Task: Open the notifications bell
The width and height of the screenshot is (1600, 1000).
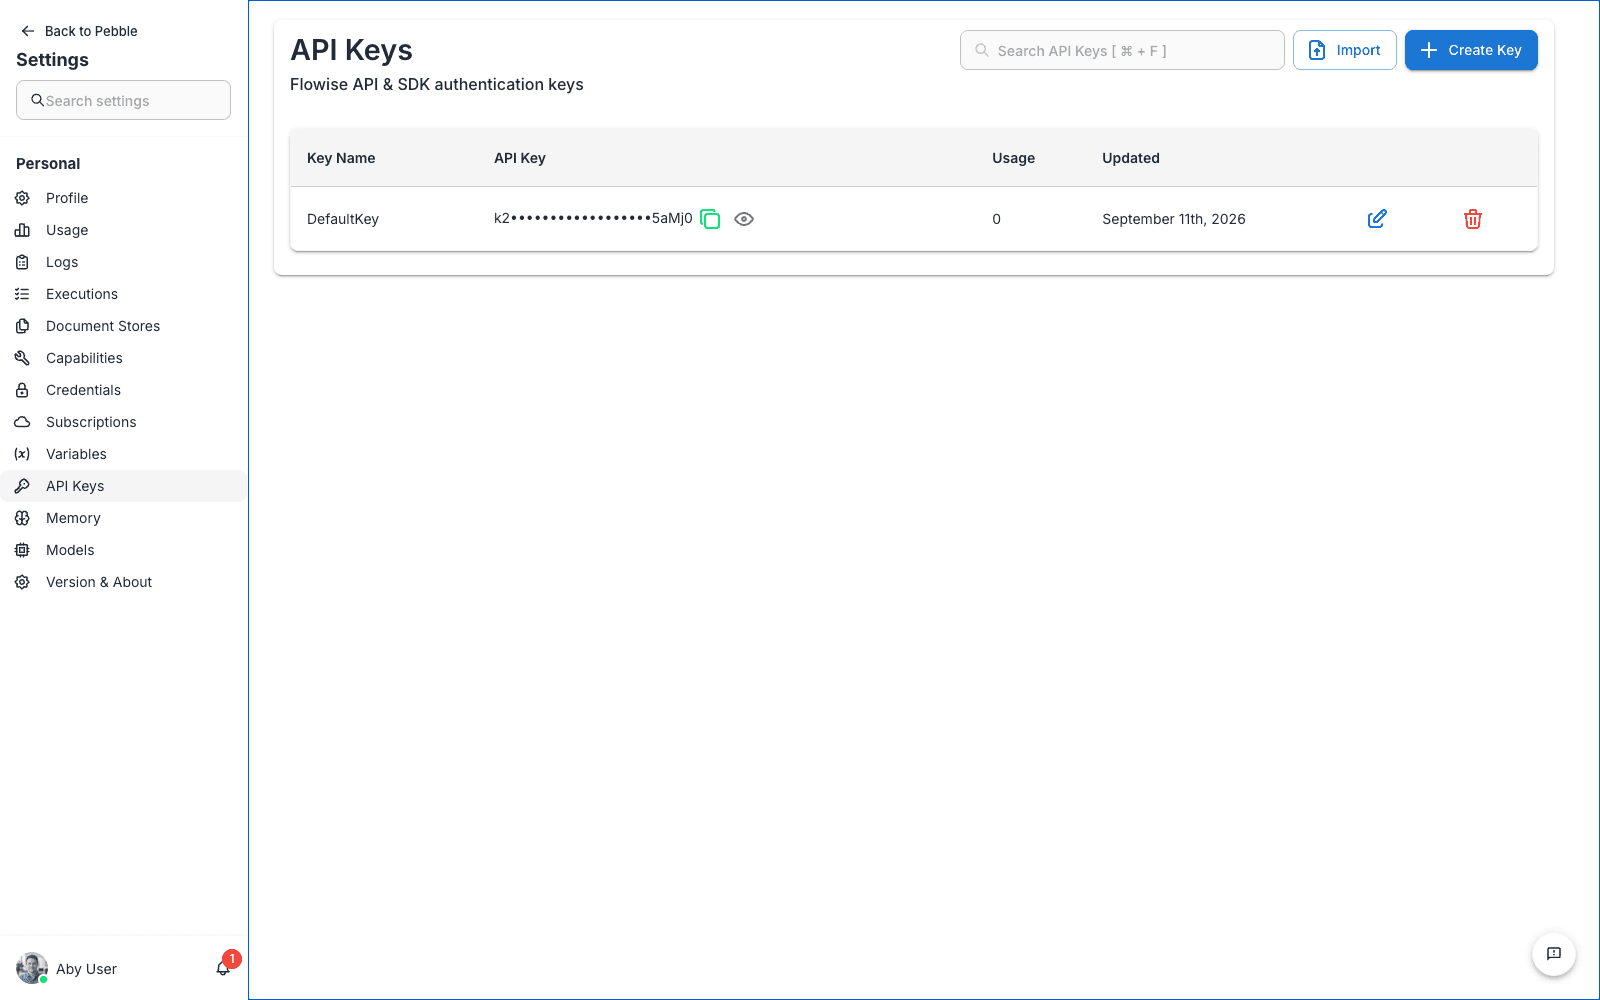Action: click(223, 968)
